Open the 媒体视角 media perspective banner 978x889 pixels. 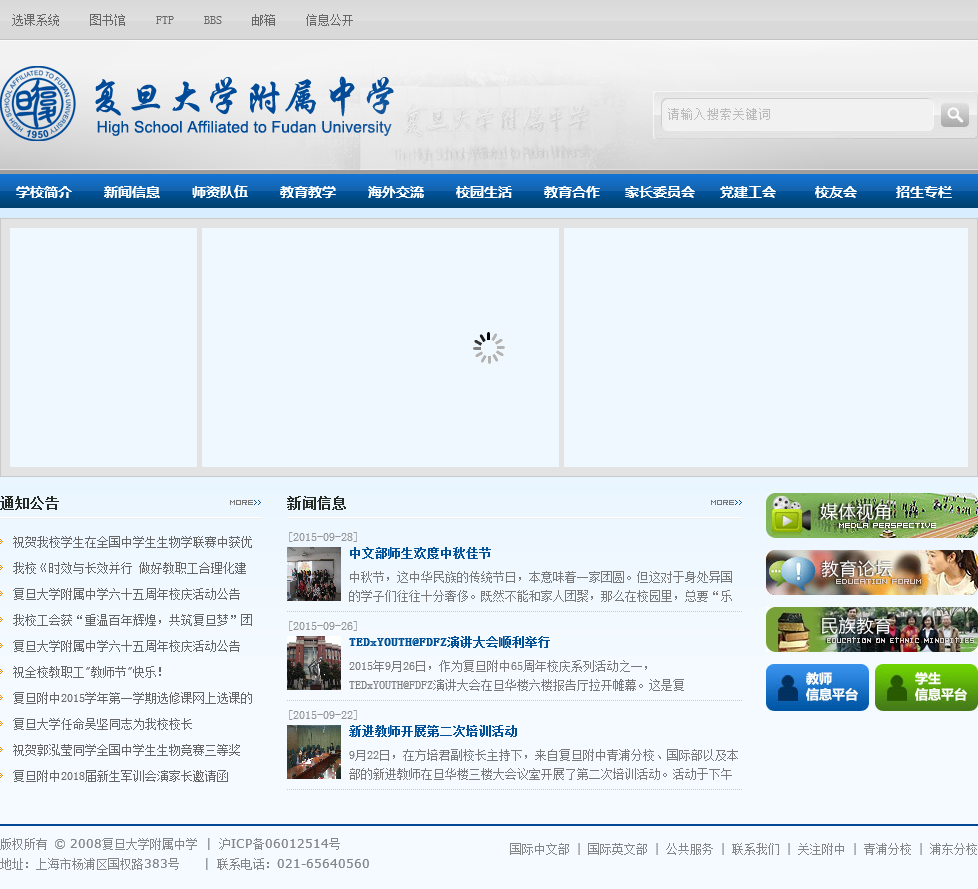[x=872, y=515]
